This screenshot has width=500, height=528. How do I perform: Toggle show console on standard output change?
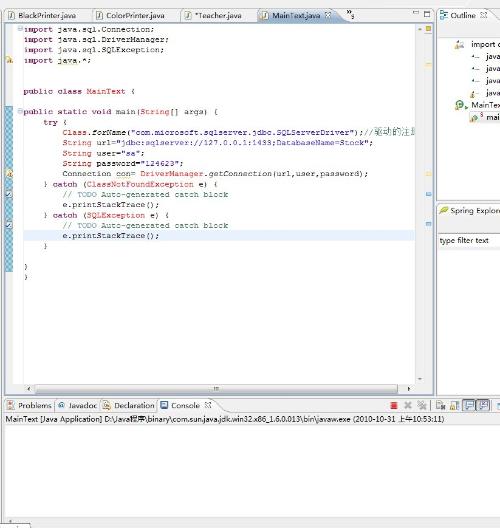click(x=469, y=405)
